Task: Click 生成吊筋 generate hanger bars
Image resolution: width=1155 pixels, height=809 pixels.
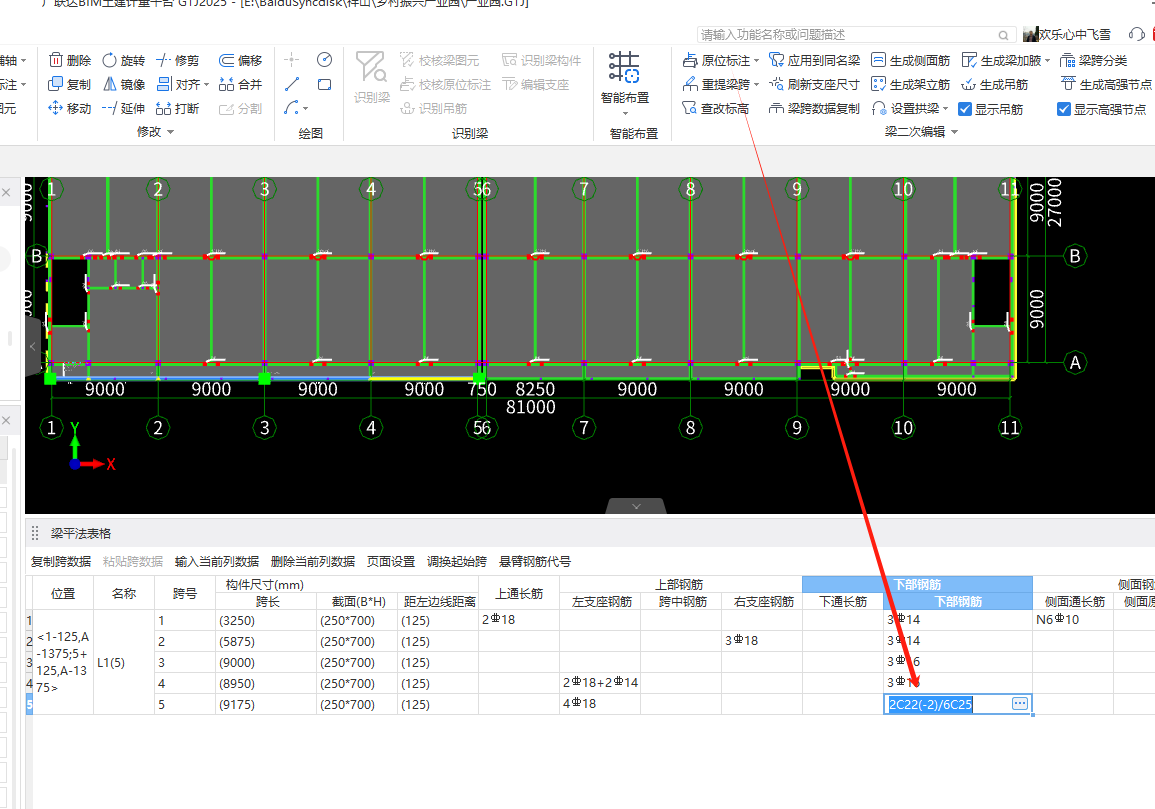Action: click(995, 85)
